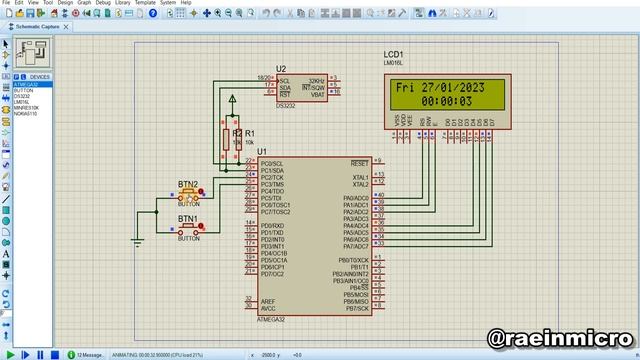The width and height of the screenshot is (640, 360).
Task: Select ATMEGA32 in the devices list
Action: [x=33, y=84]
